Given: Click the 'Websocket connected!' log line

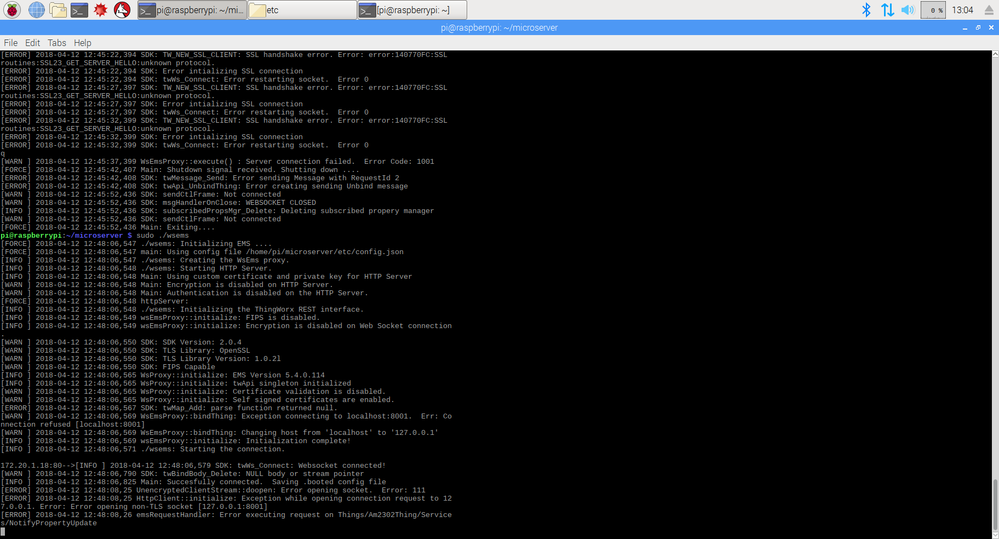Looking at the screenshot, I should (193, 466).
